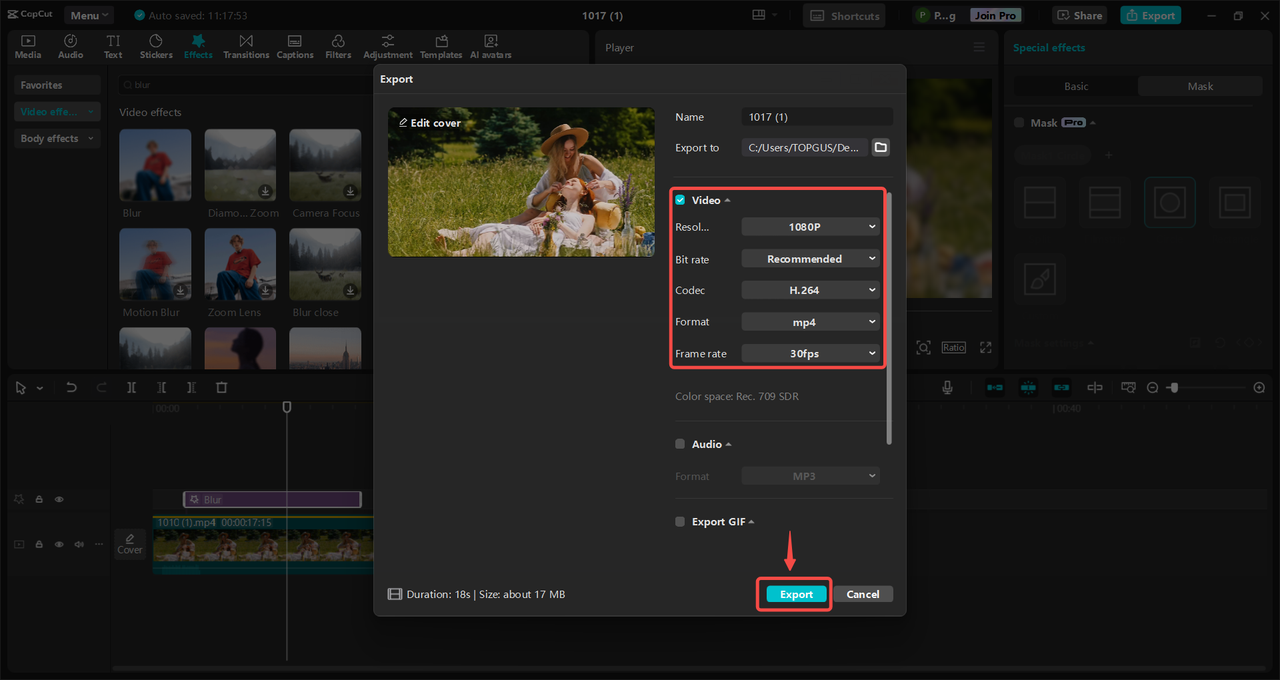The height and width of the screenshot is (680, 1280).
Task: Open the AI avatars panel
Action: coord(491,46)
